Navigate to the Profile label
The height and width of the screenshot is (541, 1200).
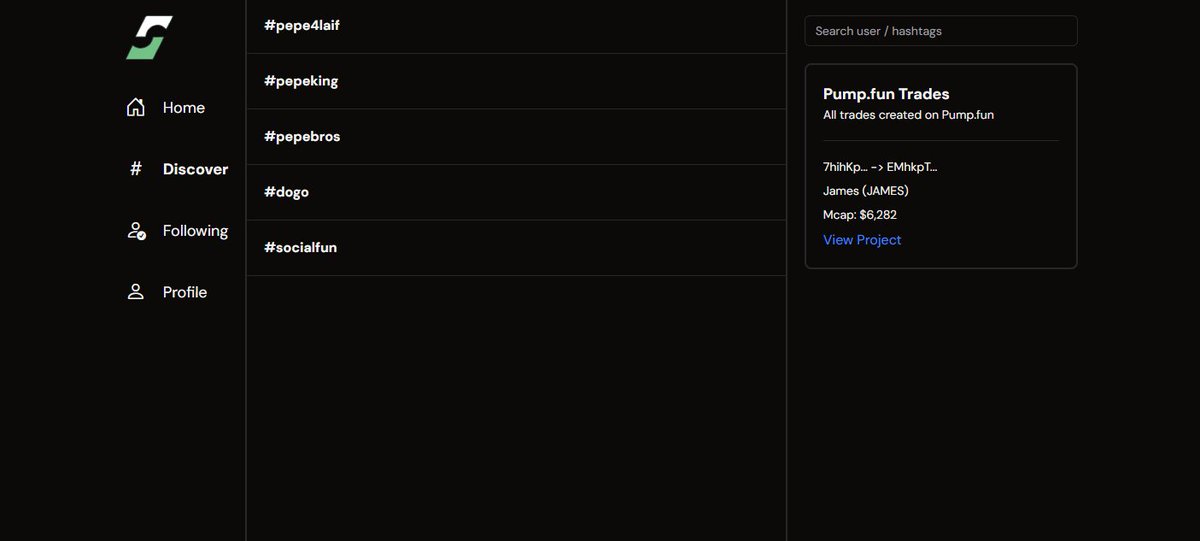click(x=185, y=292)
